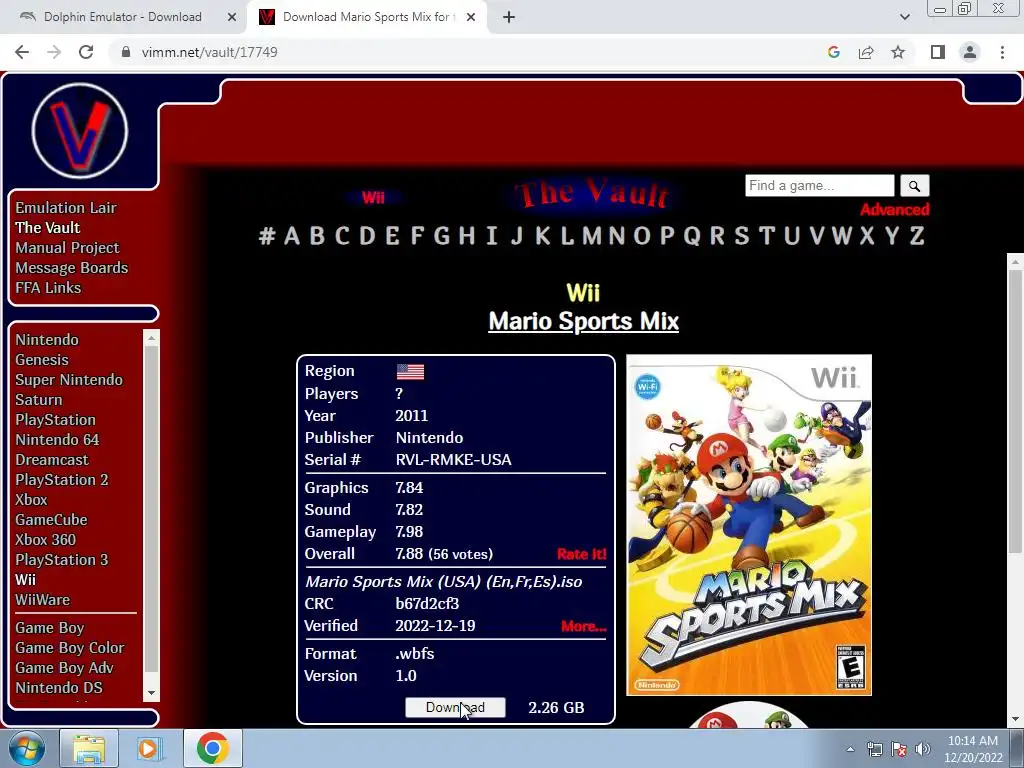Click the USA region flag icon

coord(410,372)
